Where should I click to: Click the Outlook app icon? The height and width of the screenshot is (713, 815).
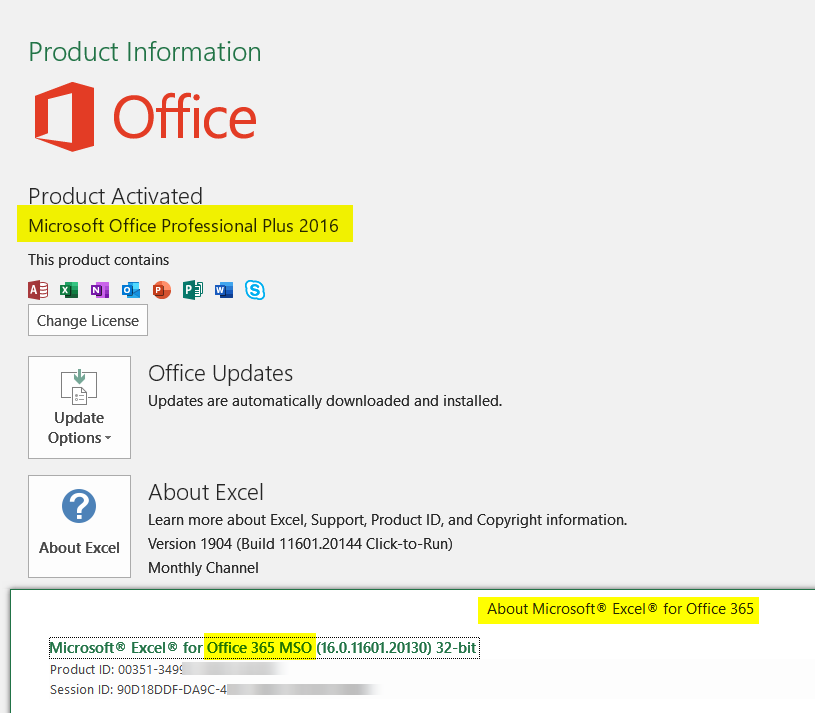pos(131,289)
